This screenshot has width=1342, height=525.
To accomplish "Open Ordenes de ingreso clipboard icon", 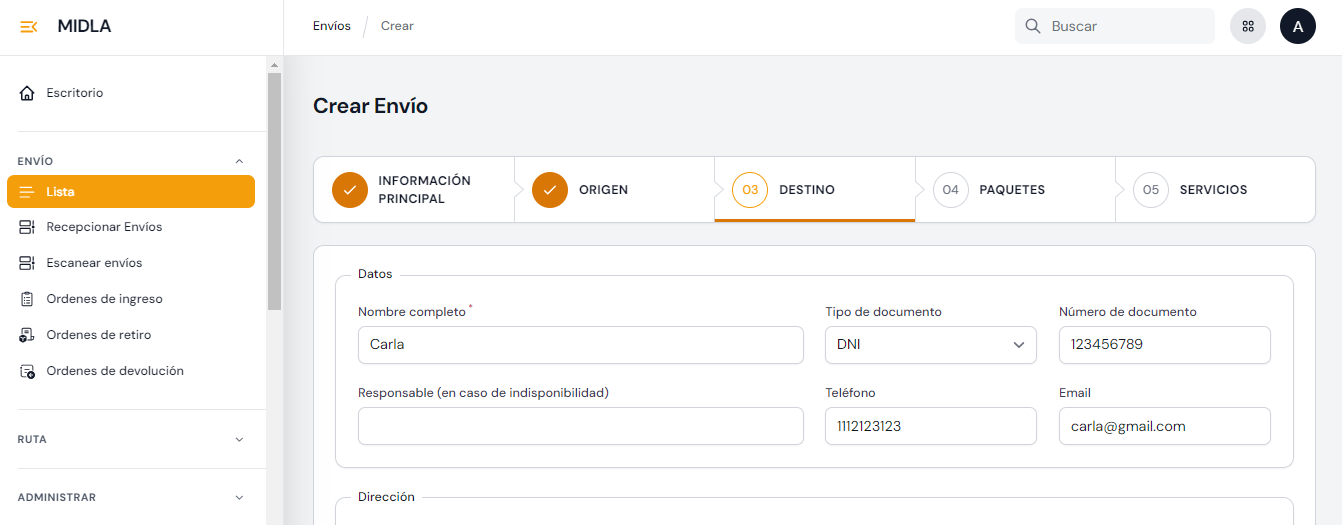I will tap(27, 299).
